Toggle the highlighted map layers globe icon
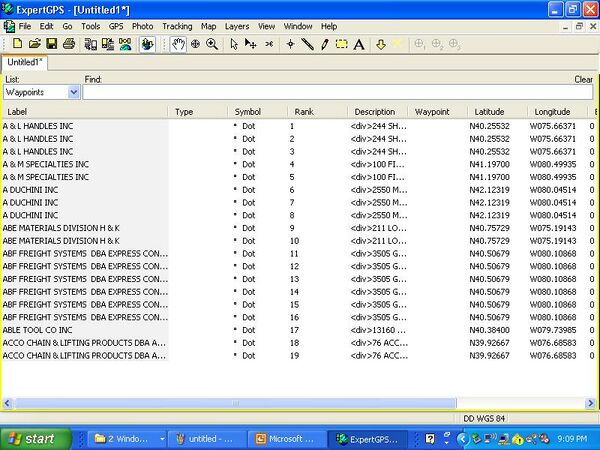600x450 pixels. 147,44
